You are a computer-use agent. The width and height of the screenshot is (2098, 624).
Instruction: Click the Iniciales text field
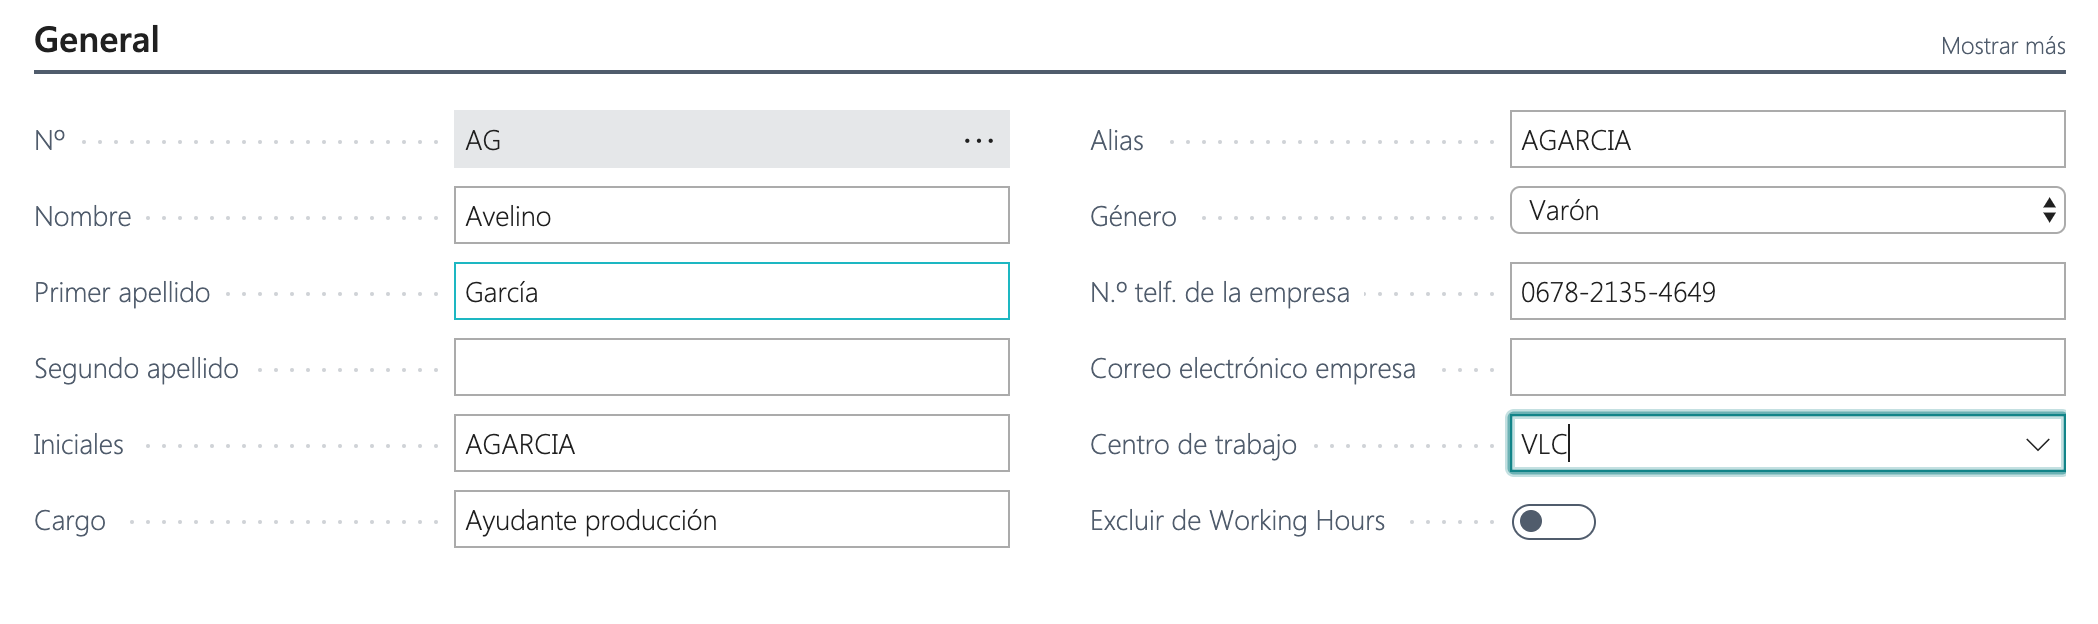[x=731, y=444]
